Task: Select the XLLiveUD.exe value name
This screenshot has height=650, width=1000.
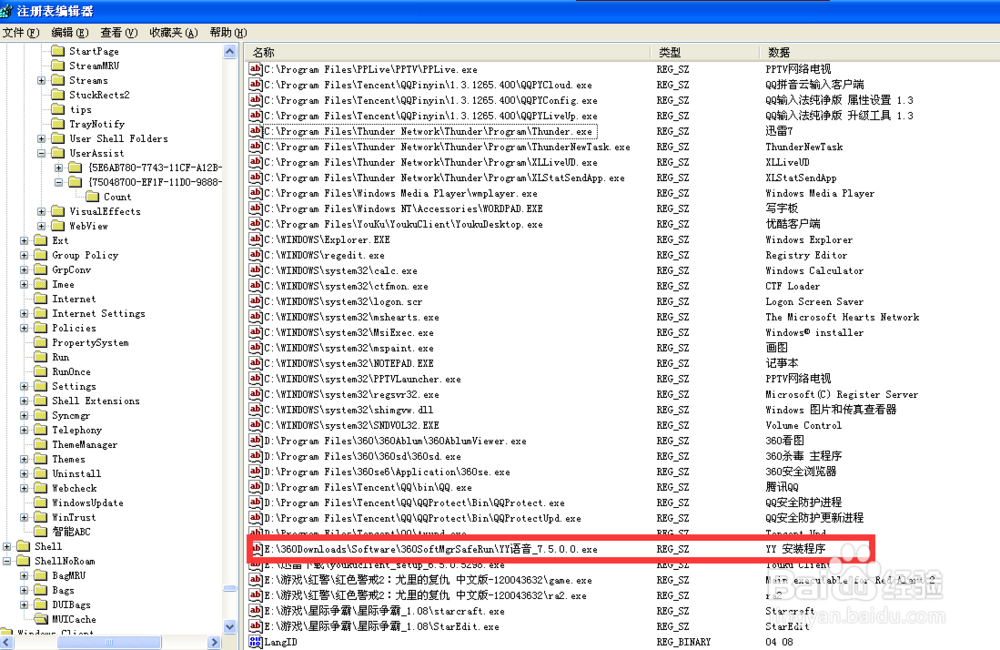Action: [x=431, y=162]
